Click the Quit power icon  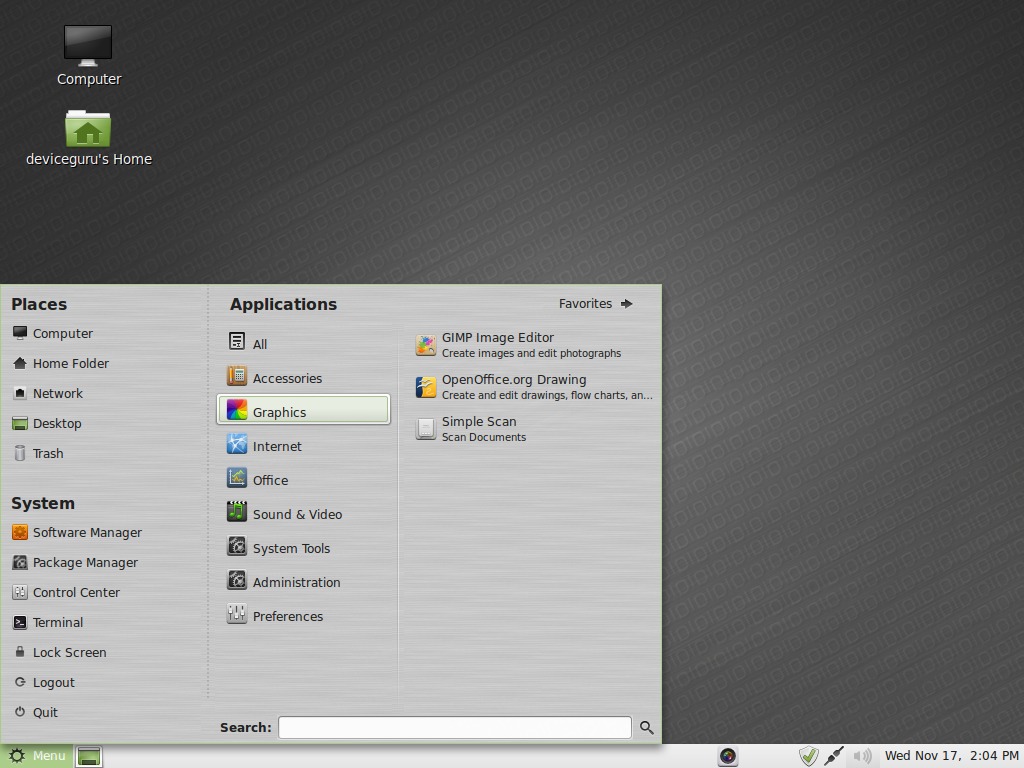20,712
